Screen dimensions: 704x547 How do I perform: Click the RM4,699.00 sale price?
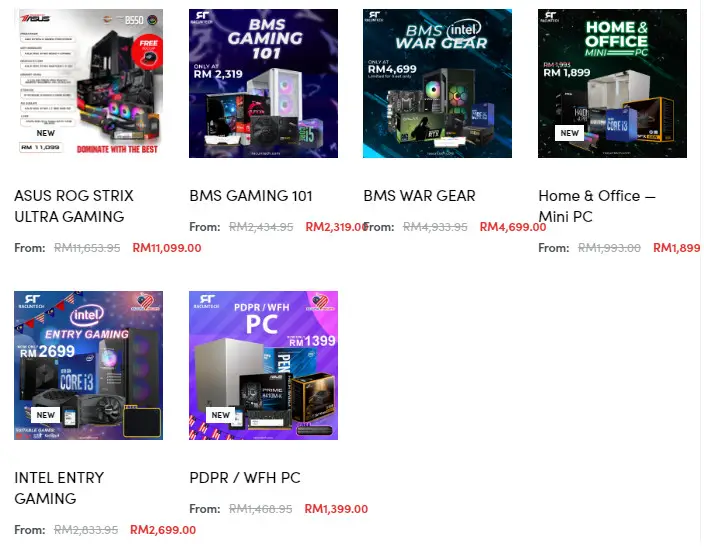click(x=513, y=227)
